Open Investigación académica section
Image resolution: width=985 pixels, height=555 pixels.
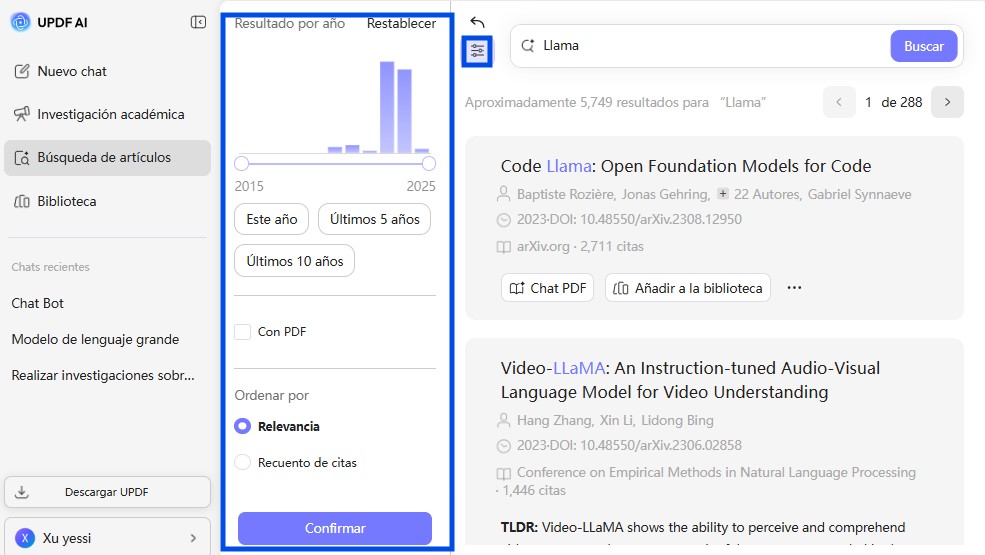[99, 114]
